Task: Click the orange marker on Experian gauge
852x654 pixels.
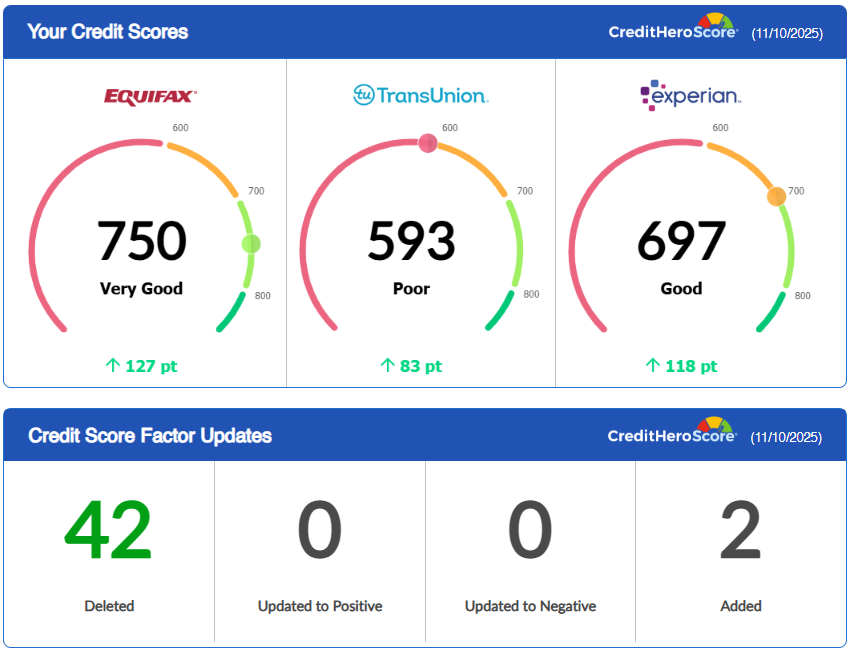Action: (776, 197)
